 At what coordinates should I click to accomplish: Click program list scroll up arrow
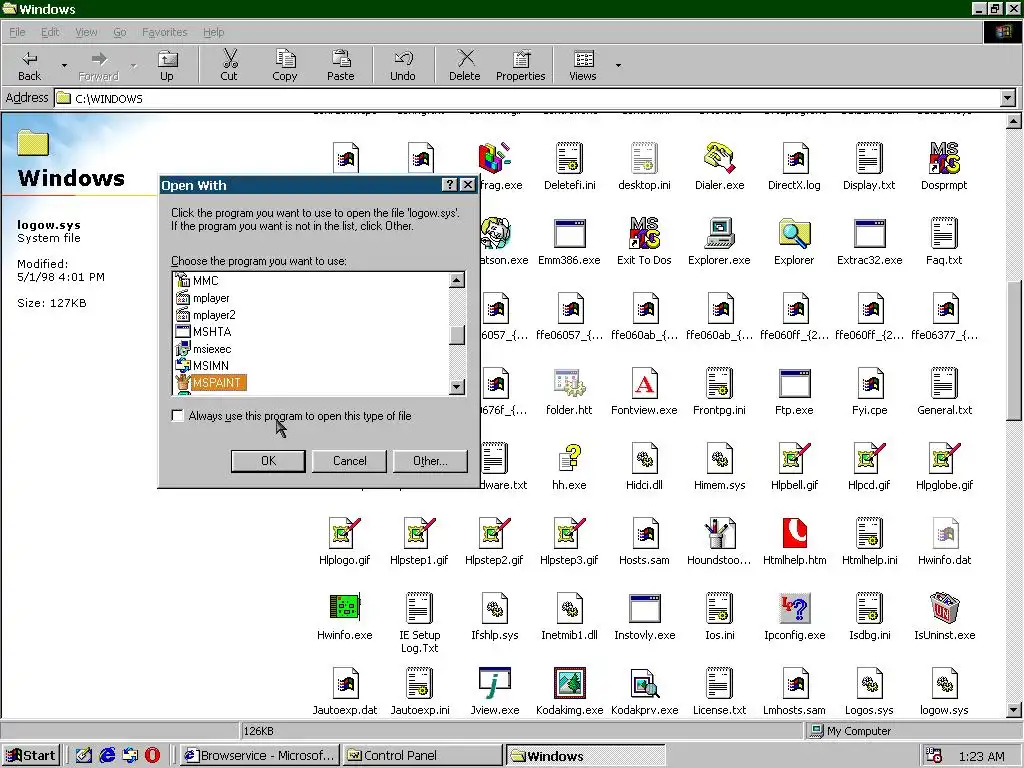click(x=457, y=281)
